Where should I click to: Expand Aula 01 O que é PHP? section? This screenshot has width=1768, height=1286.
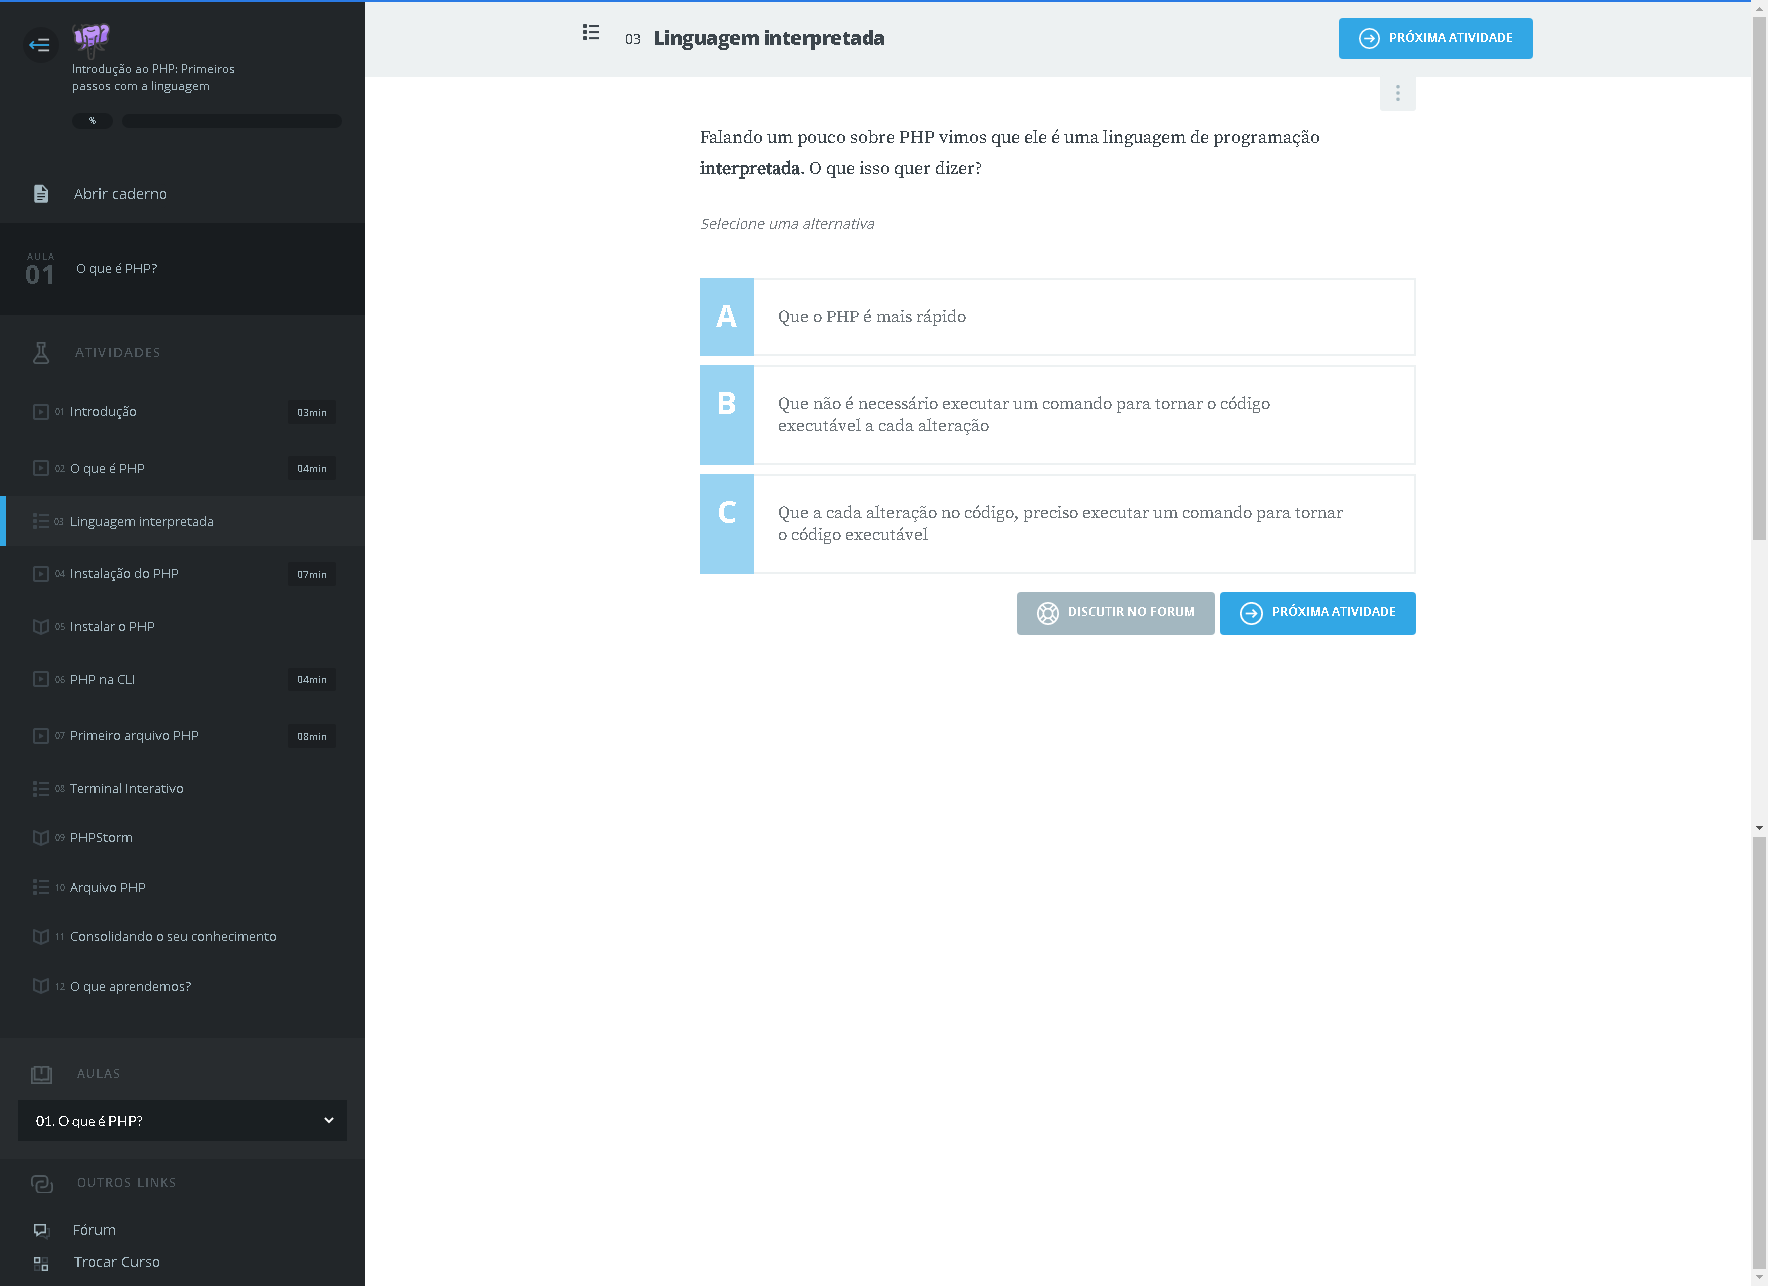point(182,269)
